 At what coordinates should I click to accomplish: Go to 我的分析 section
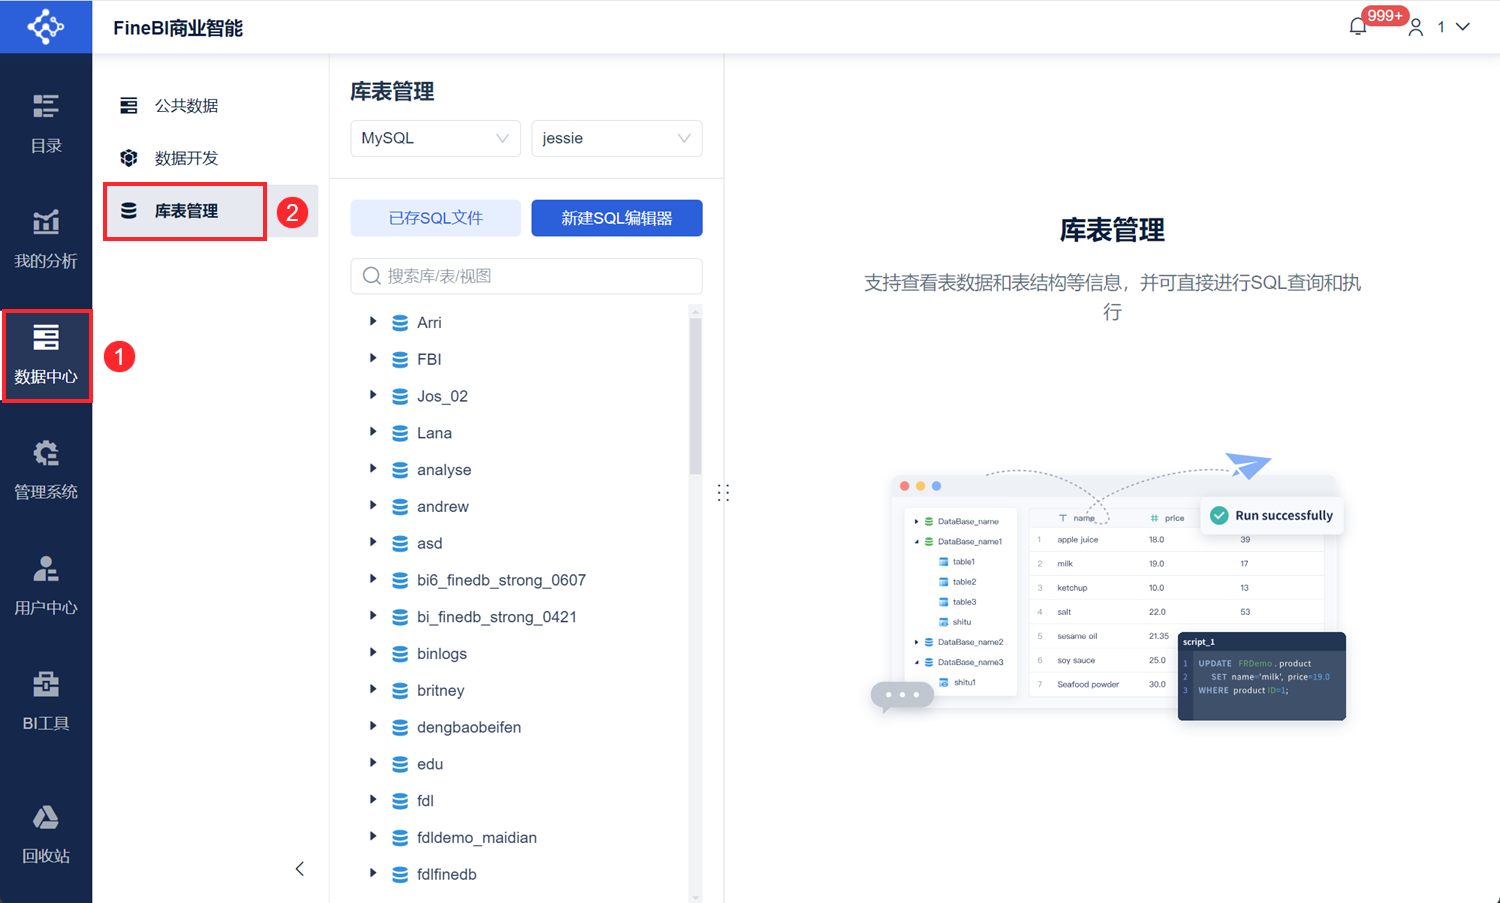(46, 240)
